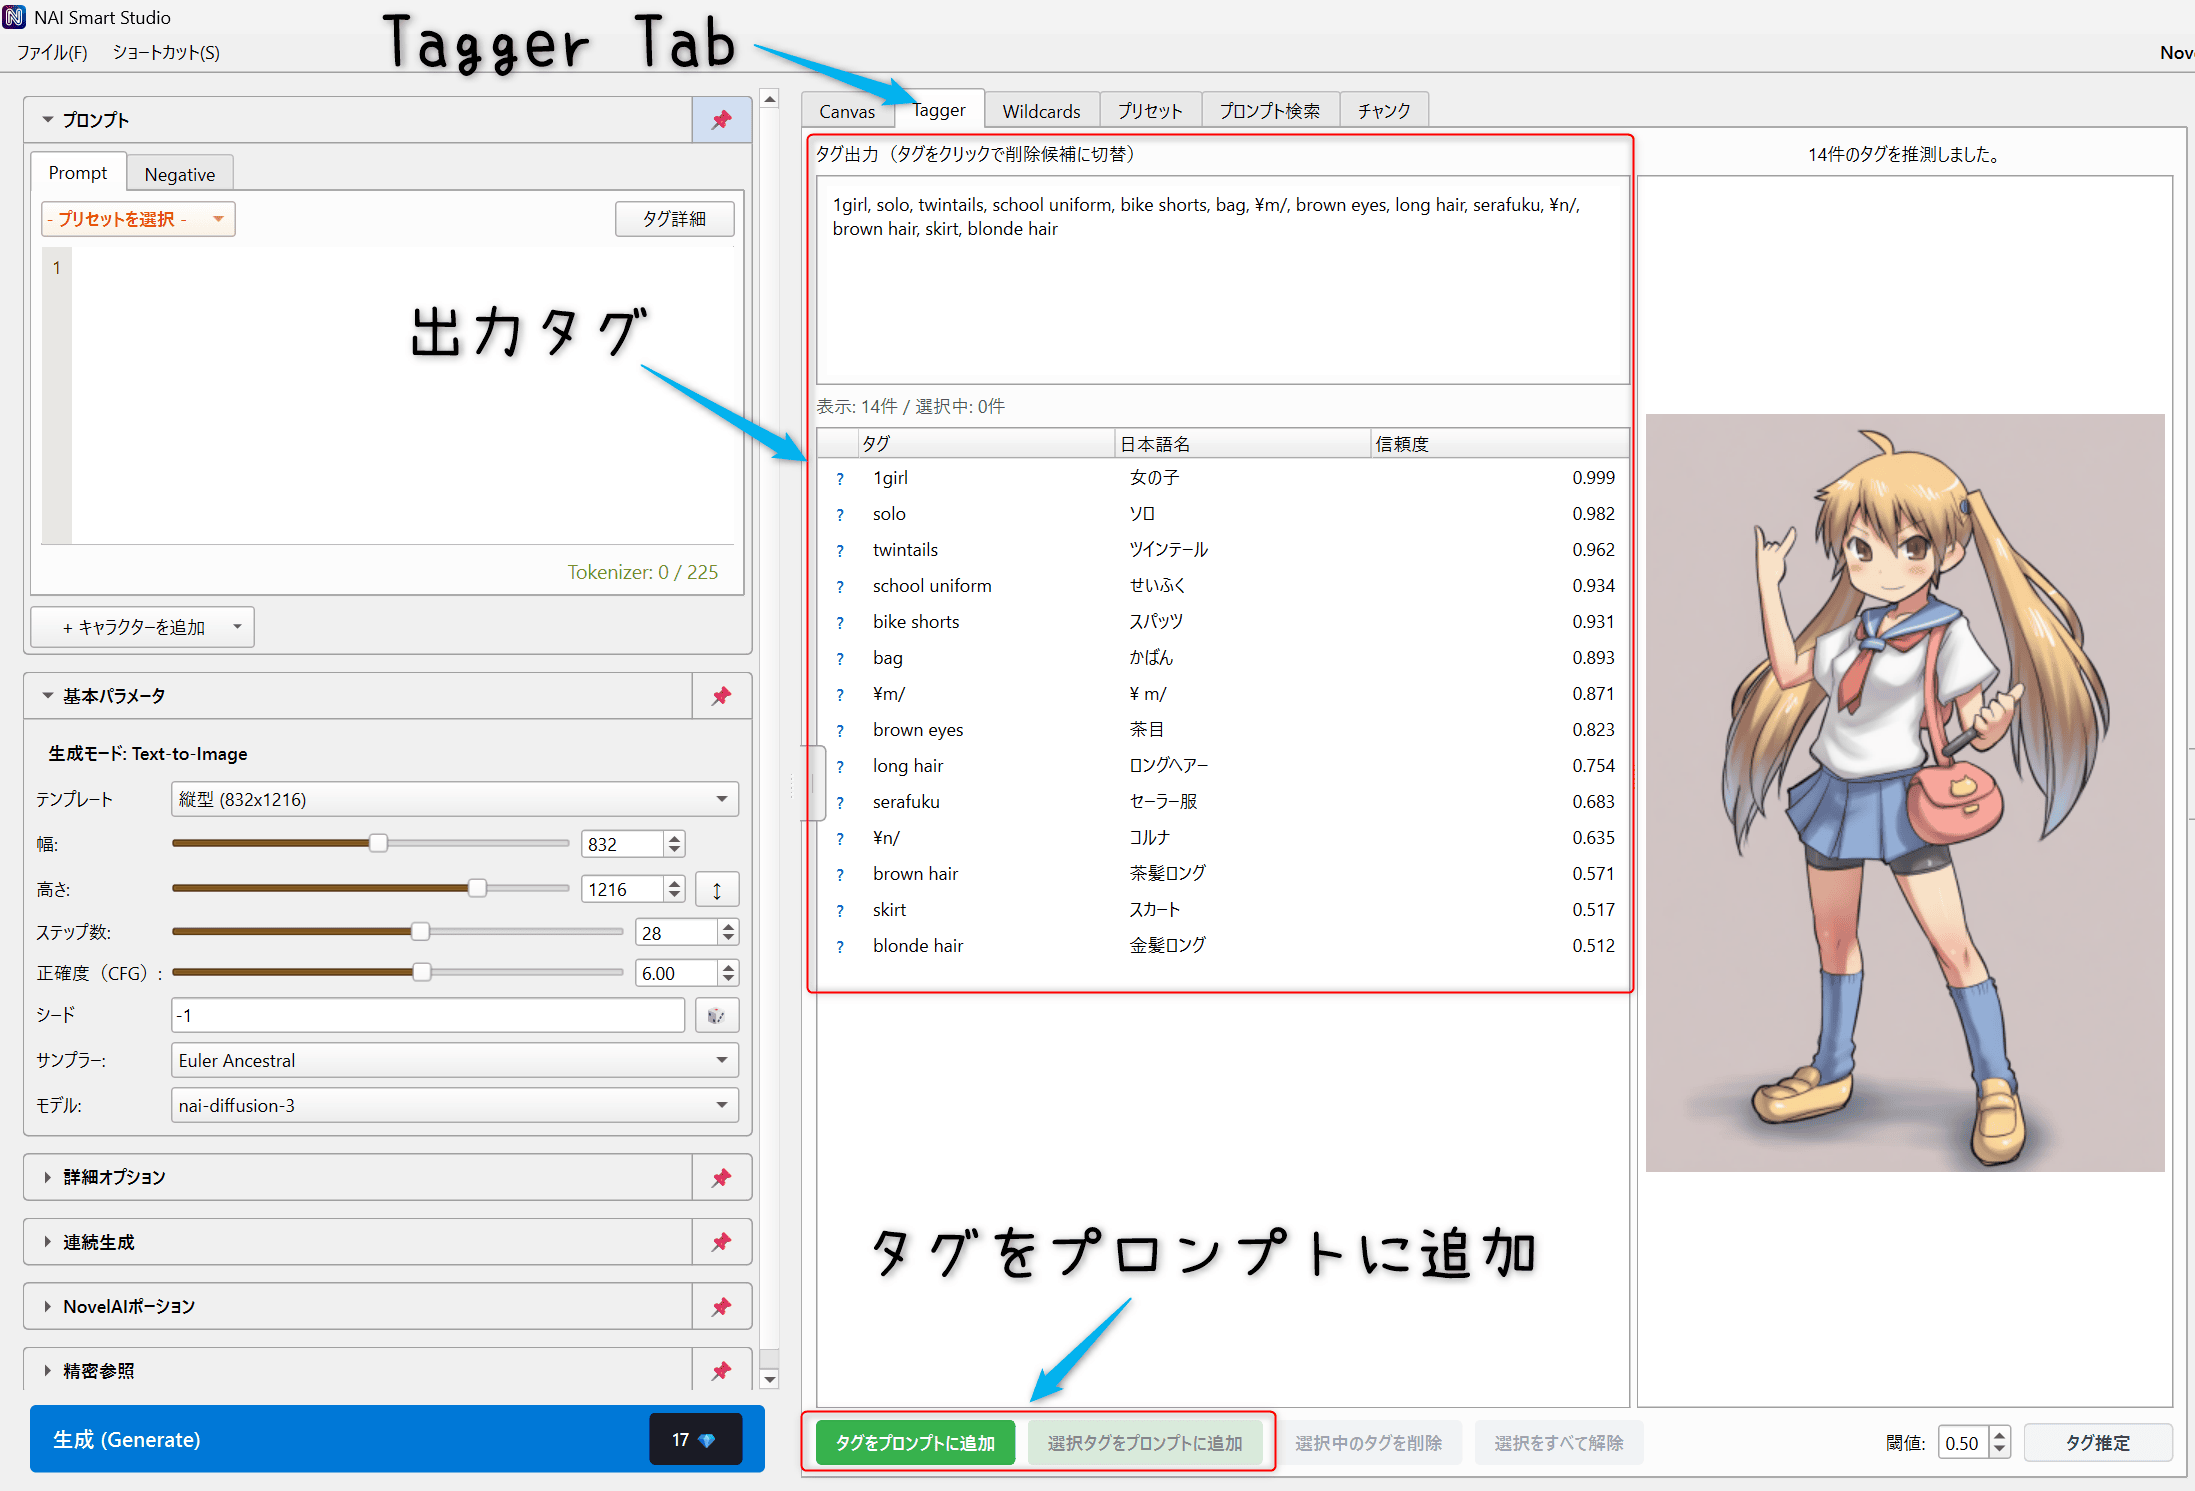Screen dimensions: 2195x1491
Task: Click the height/width swap arrow icon
Action: tap(717, 889)
